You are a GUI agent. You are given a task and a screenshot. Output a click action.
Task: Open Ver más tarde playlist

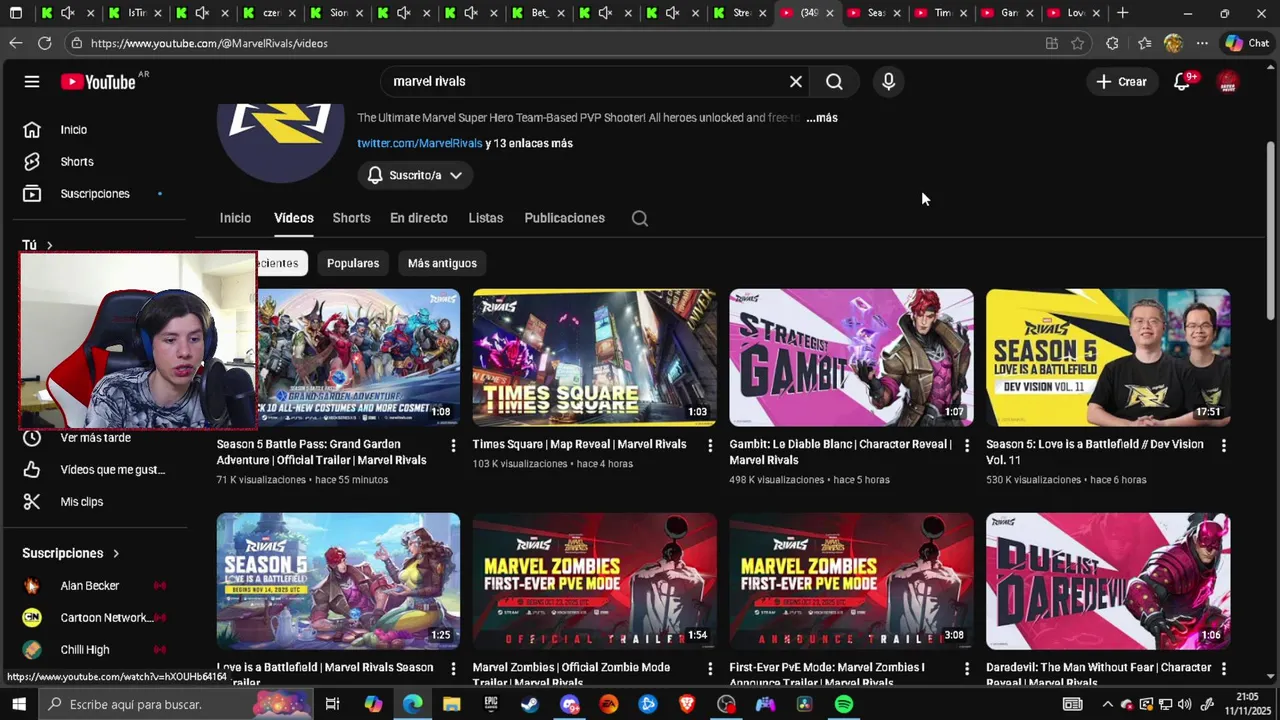[94, 438]
